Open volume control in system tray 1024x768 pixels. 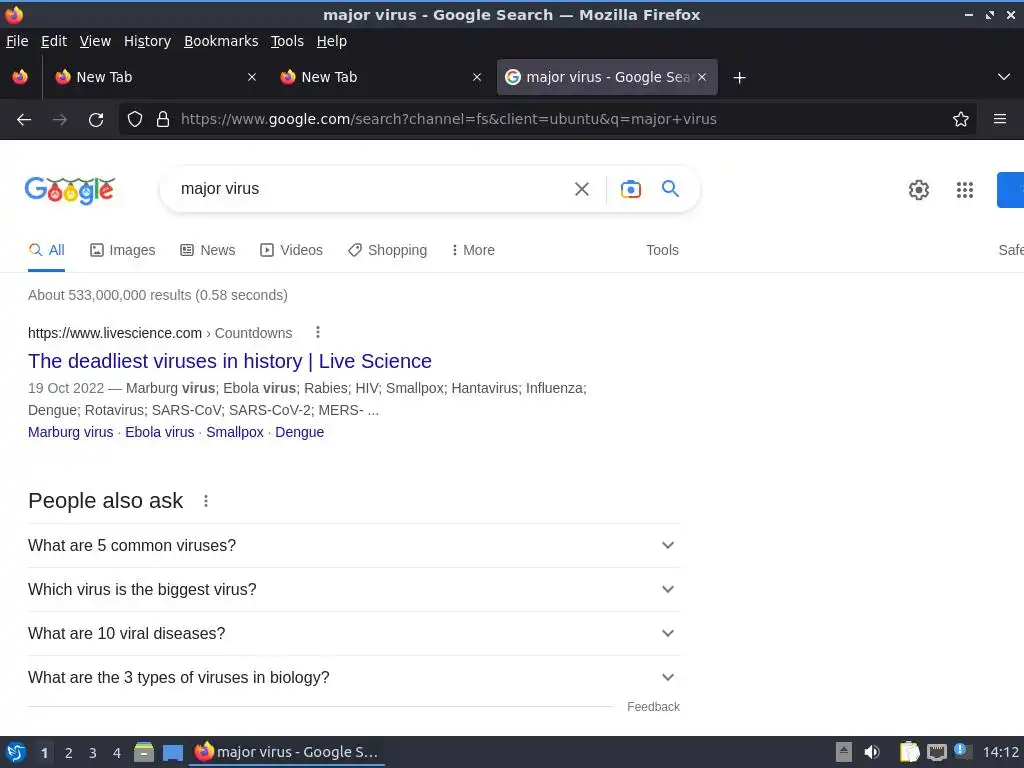(x=872, y=752)
